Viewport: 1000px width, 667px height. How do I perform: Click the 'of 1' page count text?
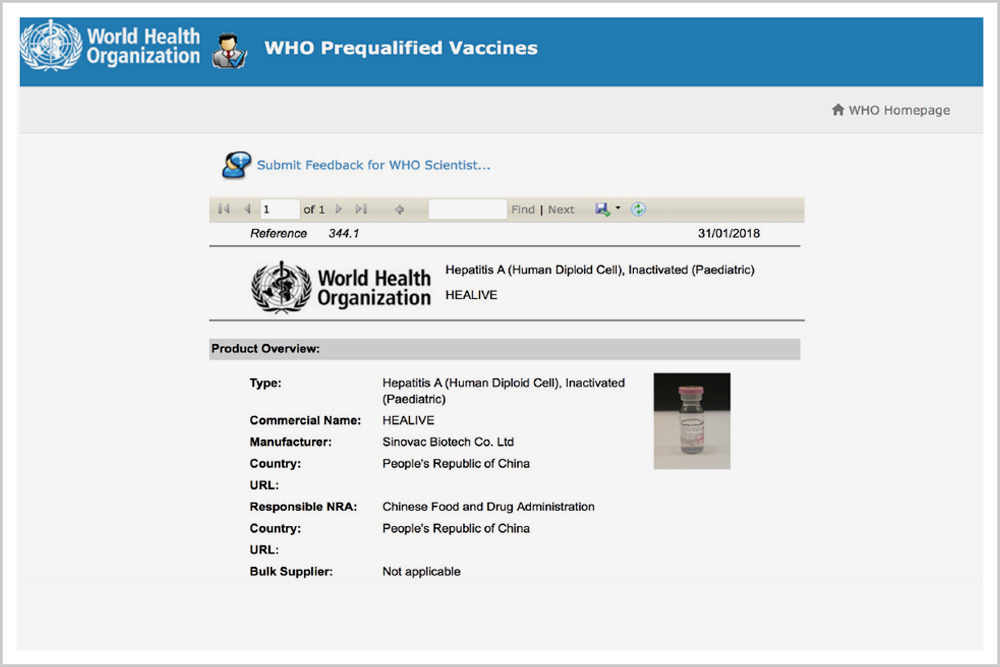[314, 210]
